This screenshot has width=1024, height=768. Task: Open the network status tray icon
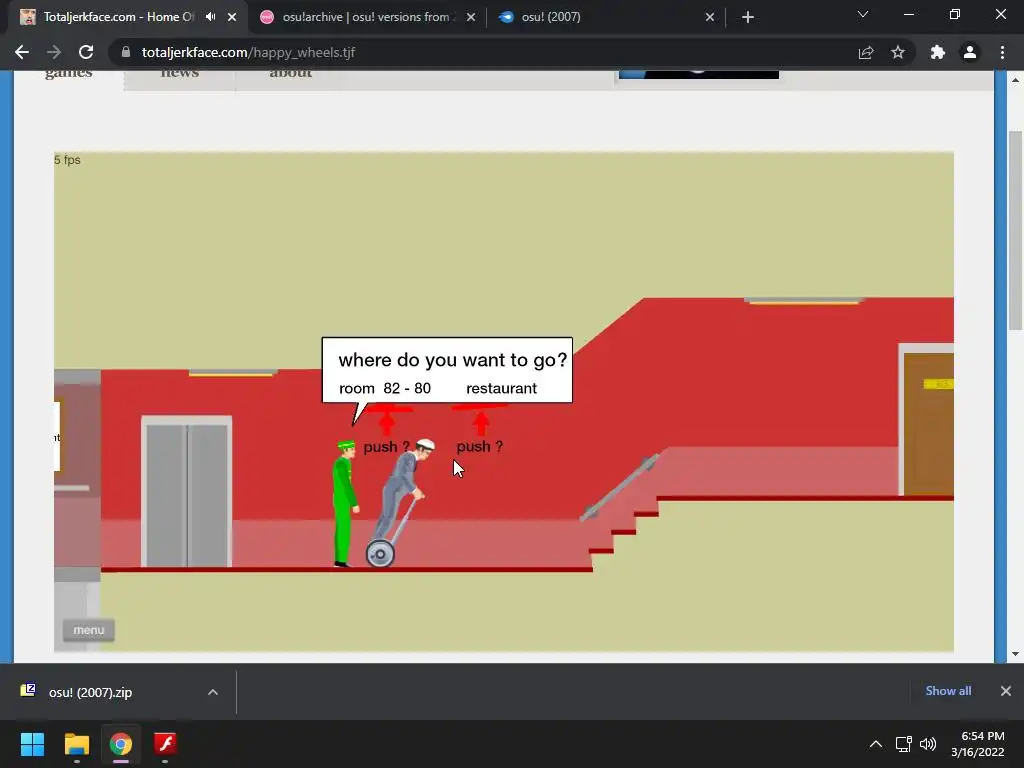tap(904, 744)
